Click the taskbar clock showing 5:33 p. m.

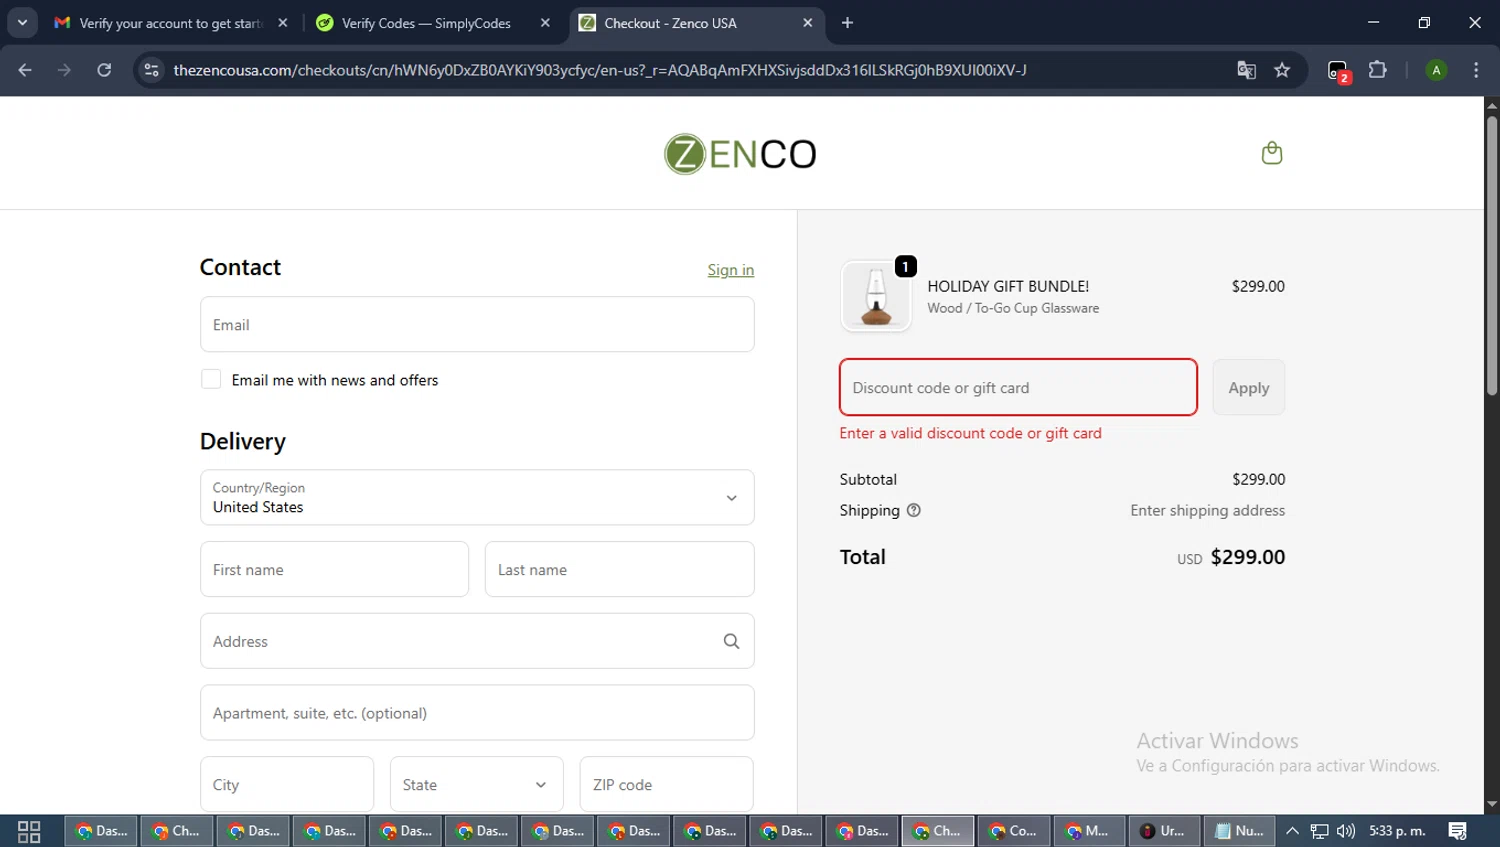click(1397, 831)
